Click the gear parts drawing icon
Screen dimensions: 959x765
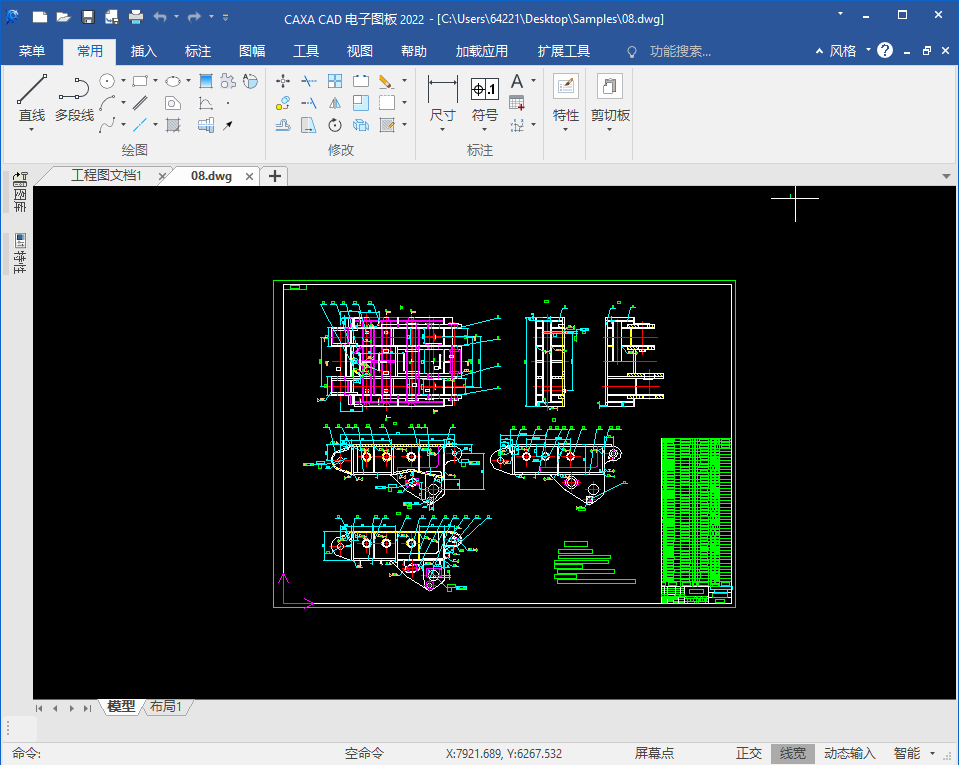[228, 81]
